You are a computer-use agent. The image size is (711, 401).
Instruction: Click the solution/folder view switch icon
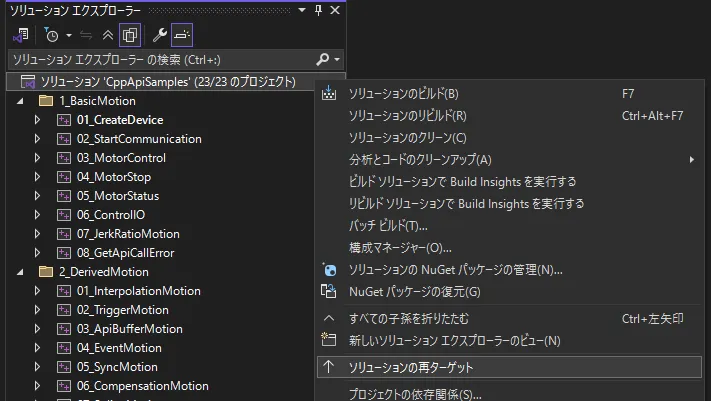tap(21, 35)
